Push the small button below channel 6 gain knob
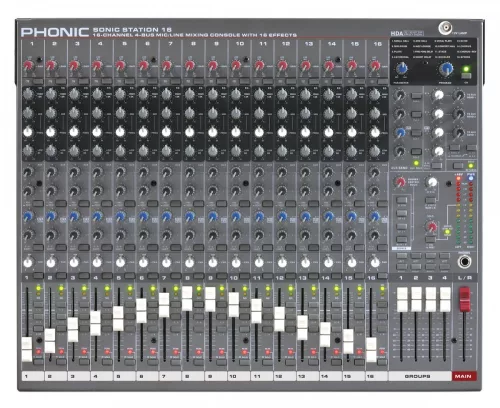This screenshot has height=408, width=500. pos(153,81)
